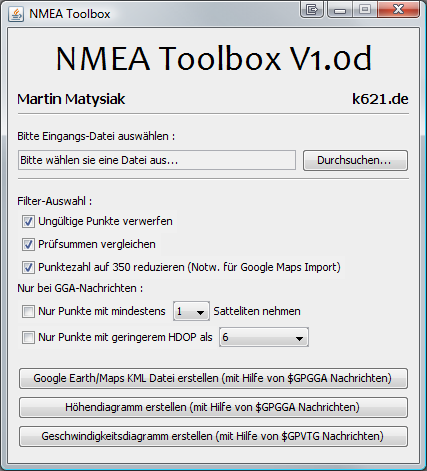
Task: Click the Martin Matysiak name
Action: point(71,99)
